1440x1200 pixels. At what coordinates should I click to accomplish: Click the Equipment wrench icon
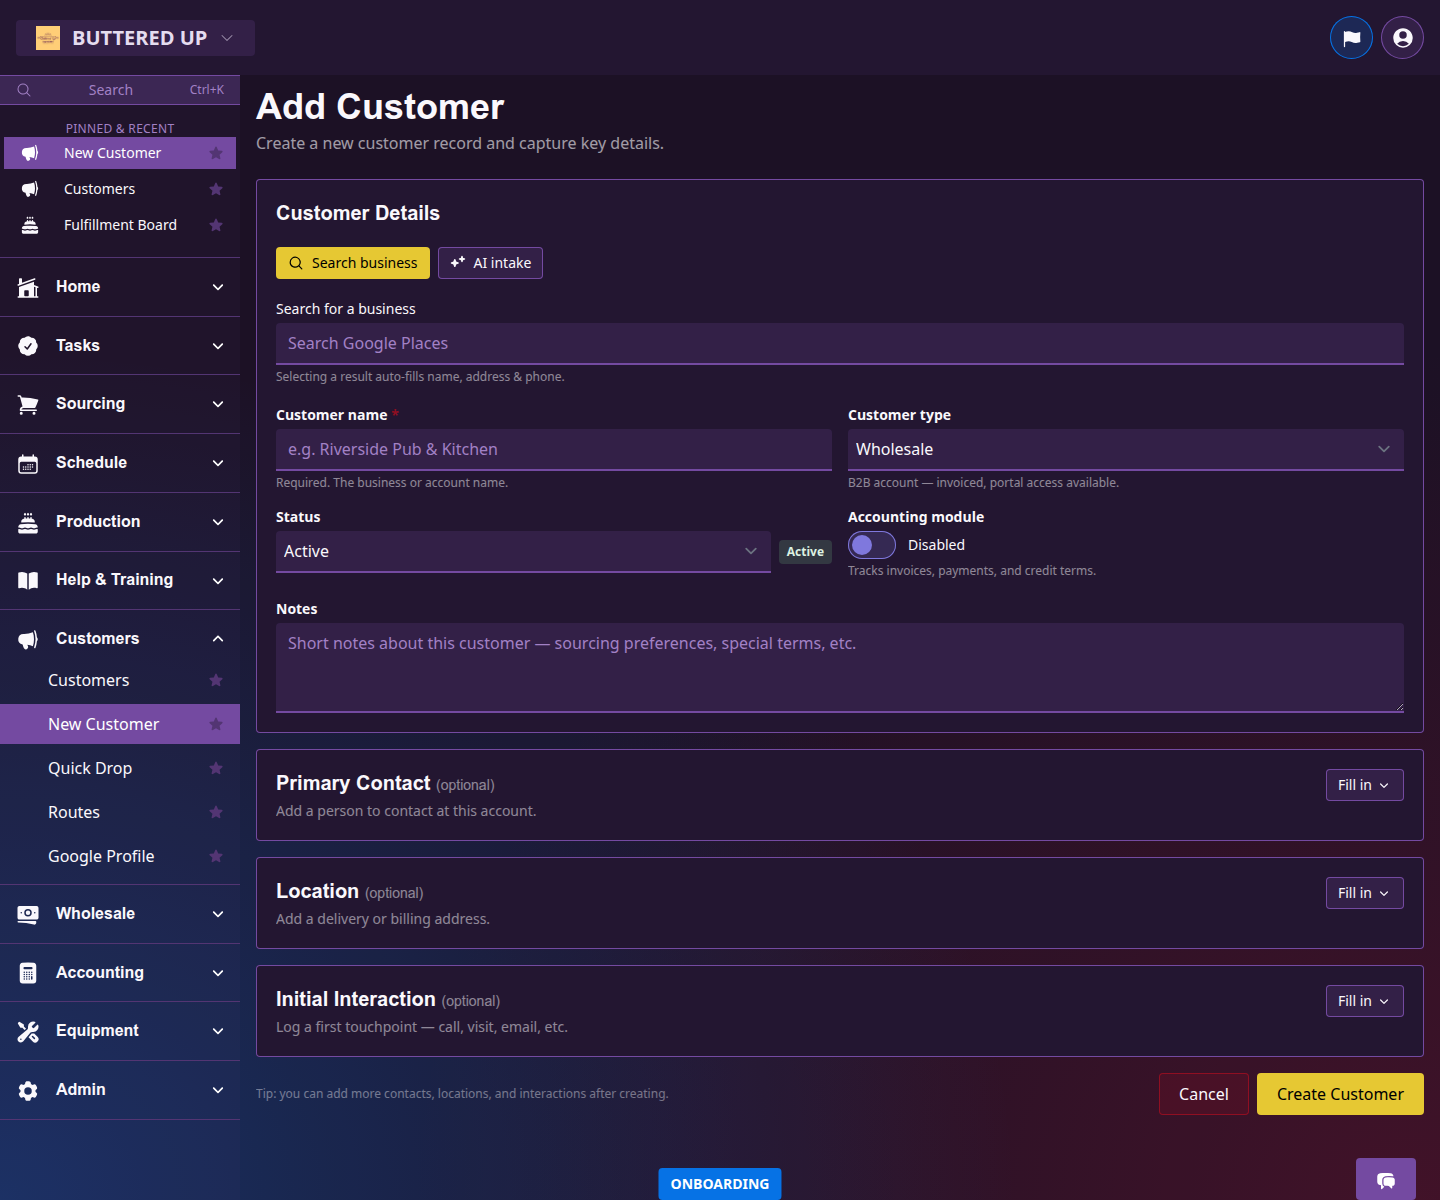click(x=28, y=1031)
